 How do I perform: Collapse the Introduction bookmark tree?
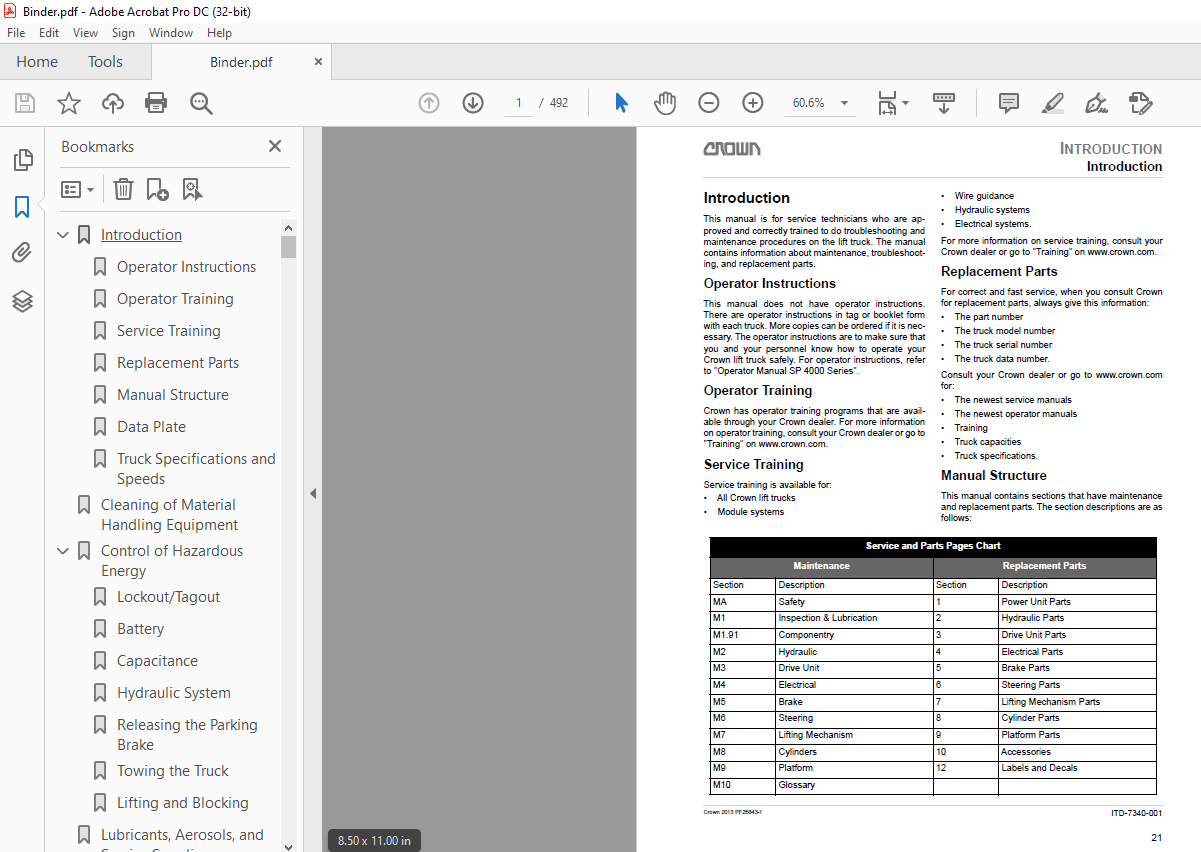[x=62, y=234]
